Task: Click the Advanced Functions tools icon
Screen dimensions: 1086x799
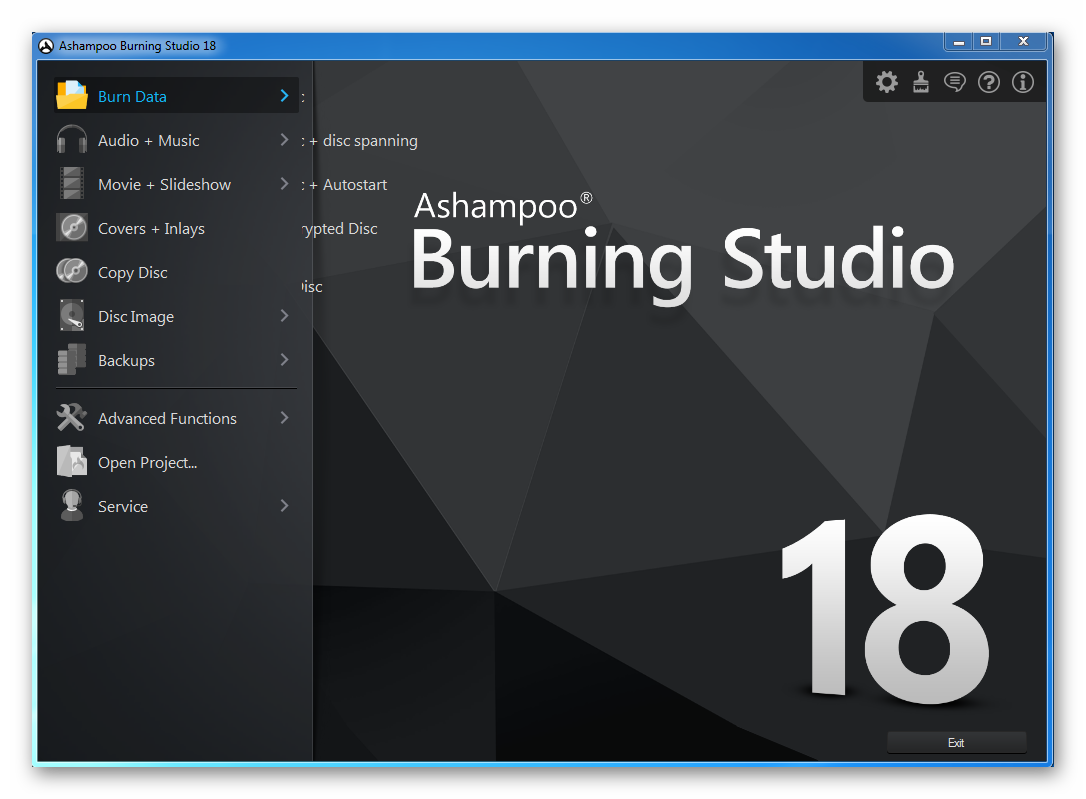Action: [71, 418]
